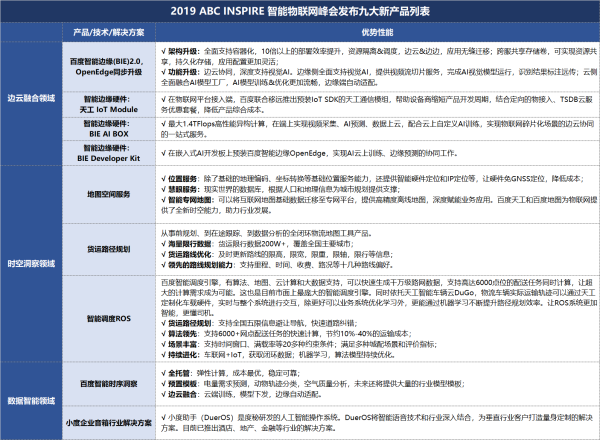The height and width of the screenshot is (440, 600).
Task: Click the checkmark beside 海量限行数据
Action: (163, 242)
